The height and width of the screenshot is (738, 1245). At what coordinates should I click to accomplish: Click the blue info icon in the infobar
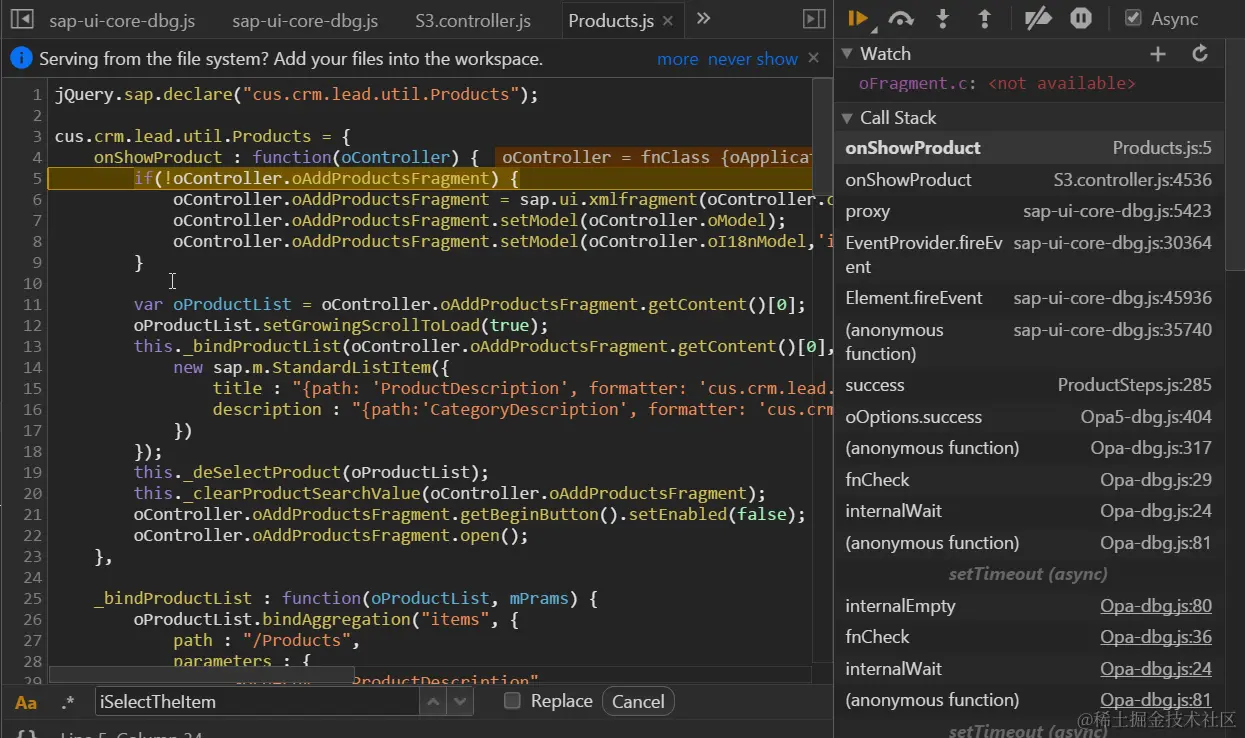pyautogui.click(x=21, y=59)
